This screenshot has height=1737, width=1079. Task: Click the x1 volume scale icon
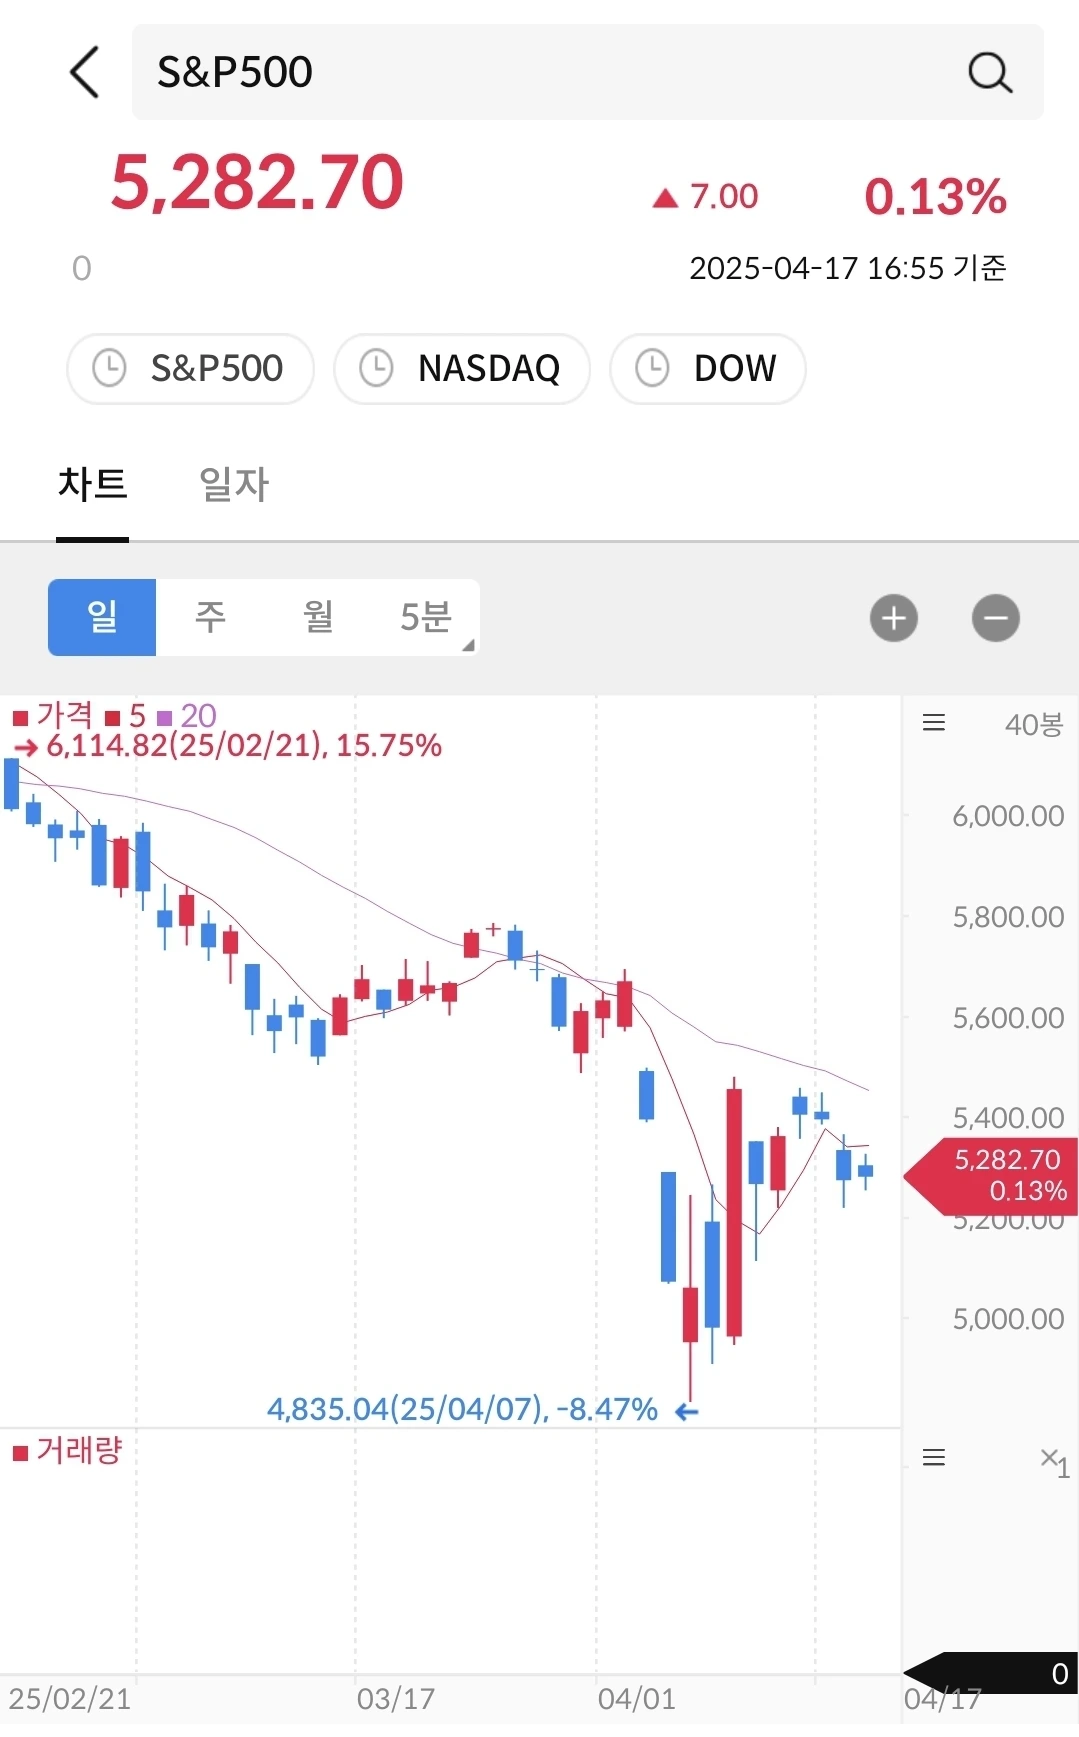pyautogui.click(x=1054, y=1461)
